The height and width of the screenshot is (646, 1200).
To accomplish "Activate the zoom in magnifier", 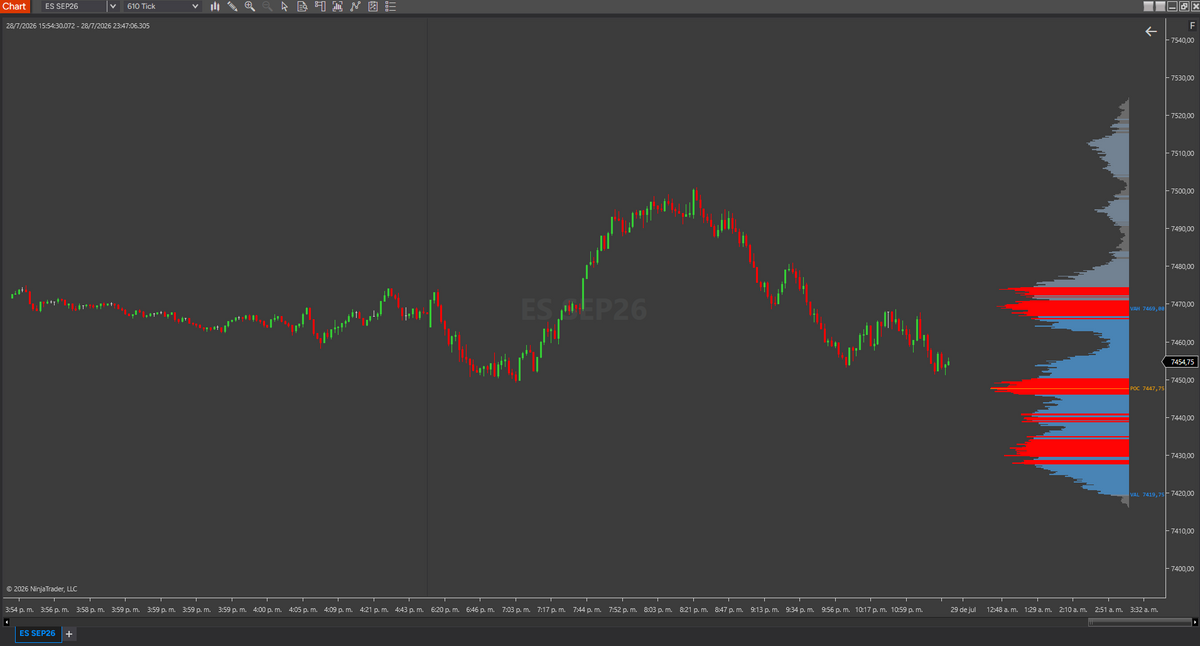I will pos(250,6).
